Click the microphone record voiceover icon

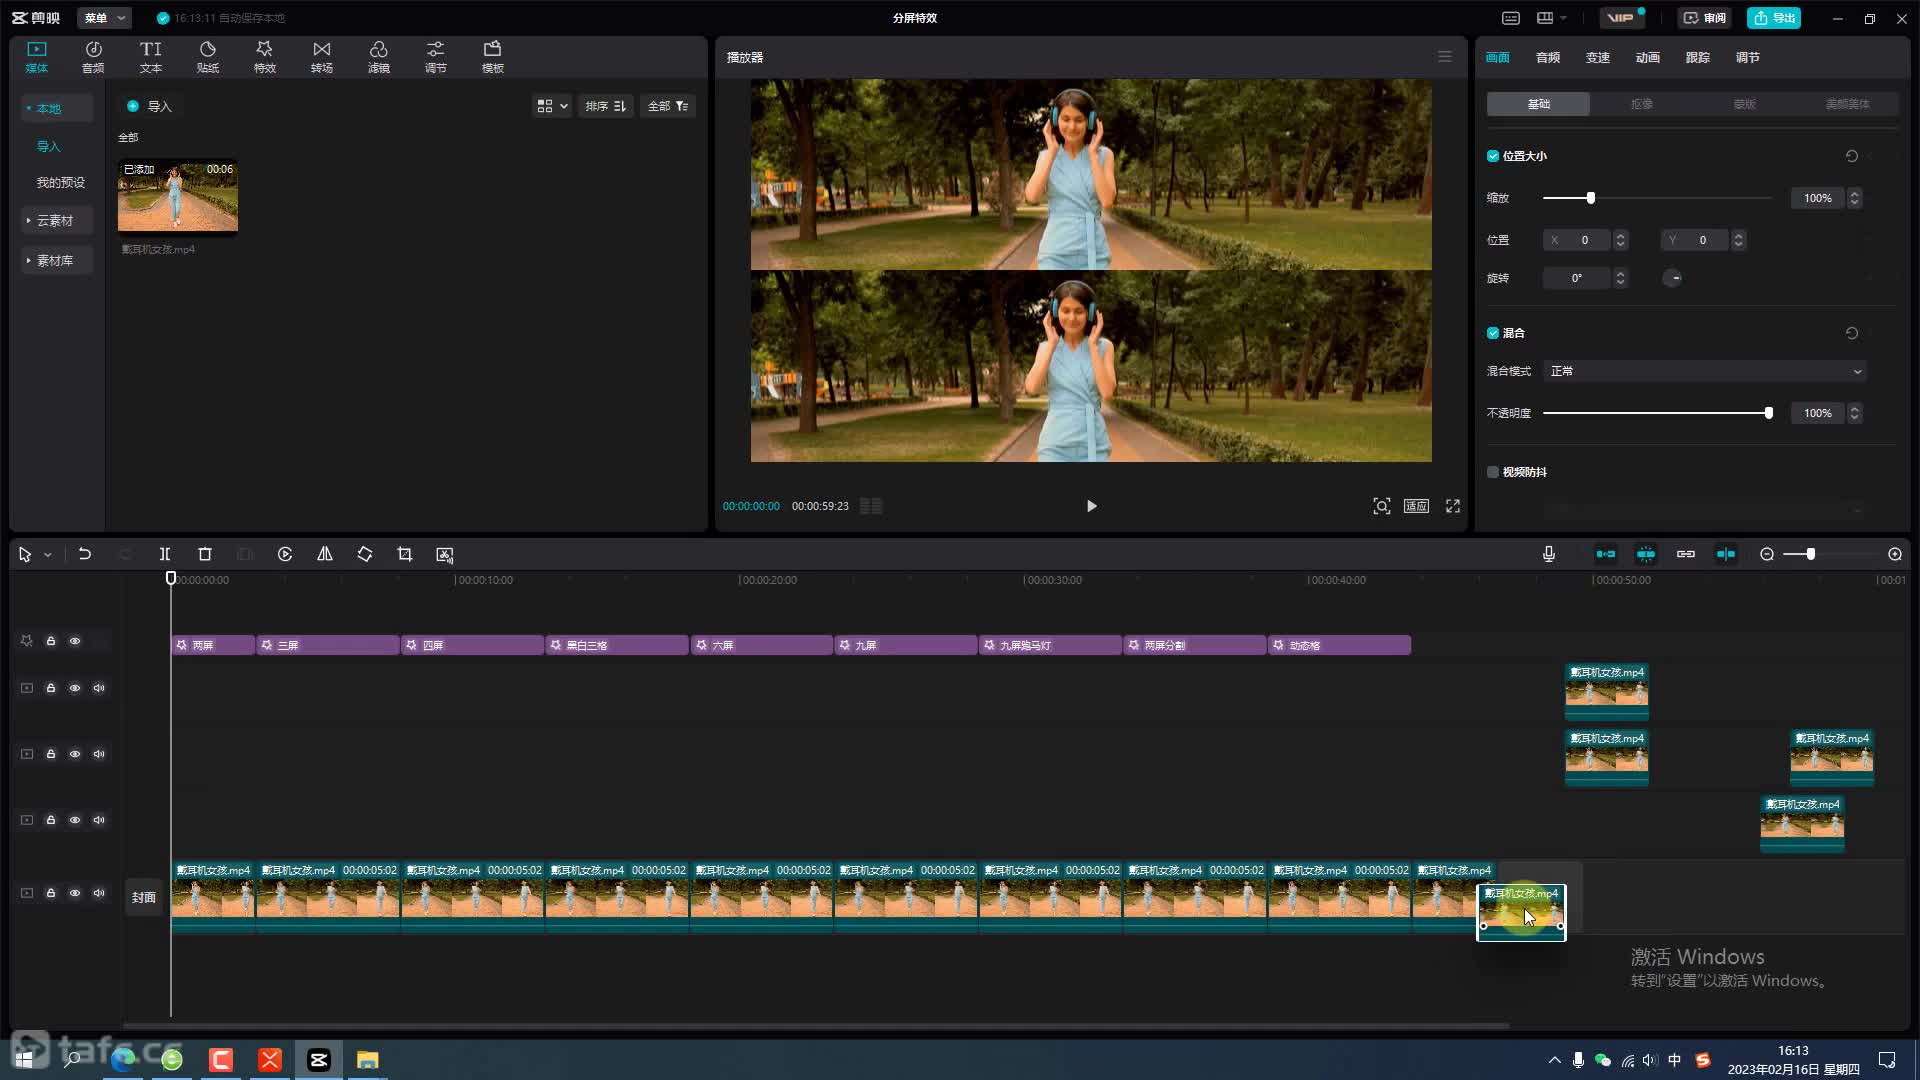tap(1549, 554)
